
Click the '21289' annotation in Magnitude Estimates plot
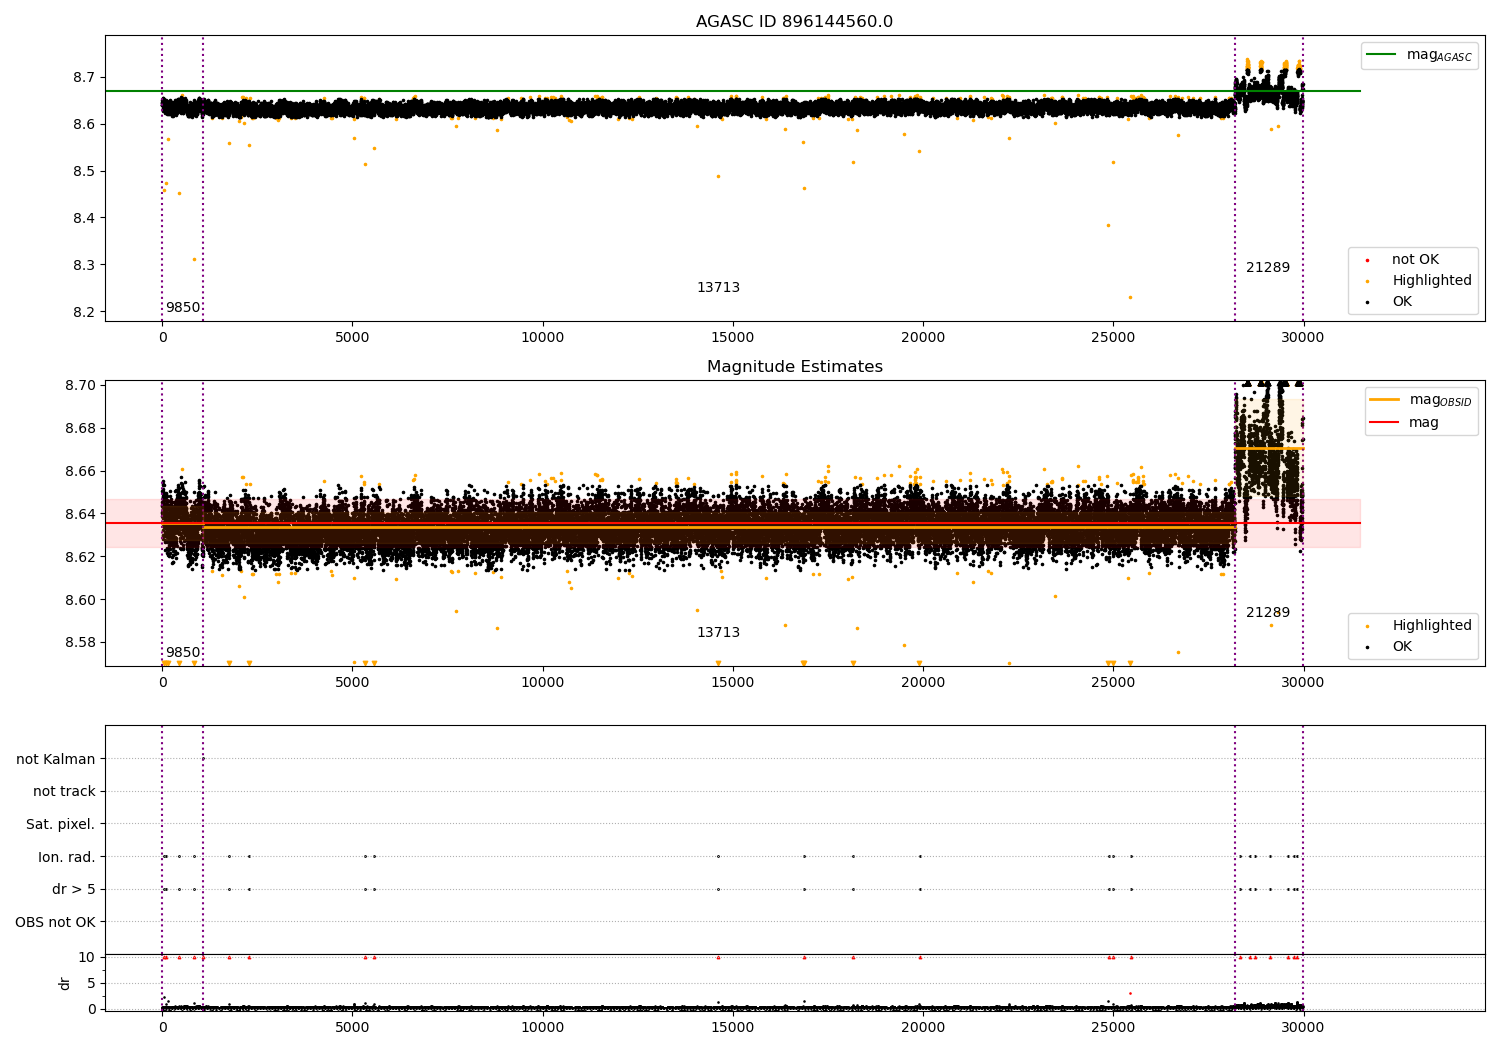pyautogui.click(x=1267, y=613)
